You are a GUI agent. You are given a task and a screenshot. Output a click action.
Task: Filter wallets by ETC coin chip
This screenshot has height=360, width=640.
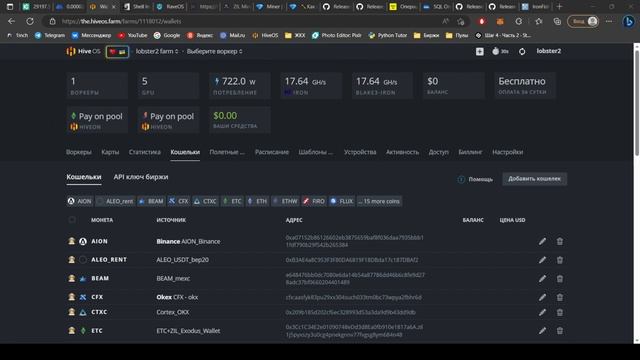[x=232, y=201]
